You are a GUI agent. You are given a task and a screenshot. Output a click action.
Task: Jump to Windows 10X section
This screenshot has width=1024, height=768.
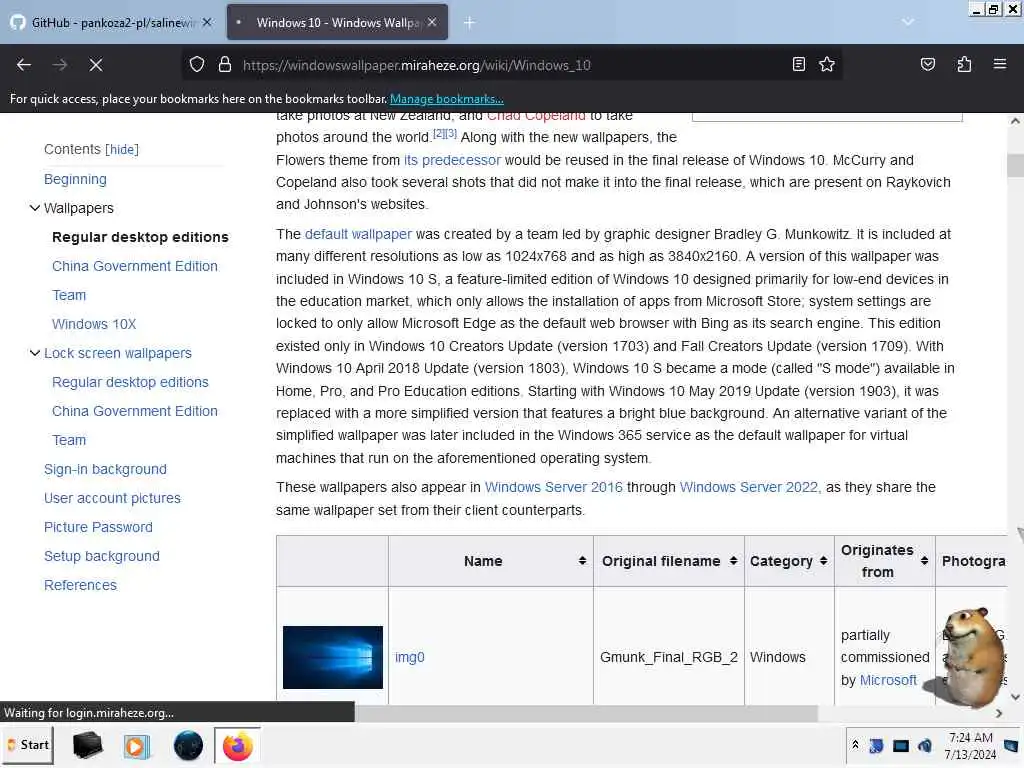(x=94, y=324)
